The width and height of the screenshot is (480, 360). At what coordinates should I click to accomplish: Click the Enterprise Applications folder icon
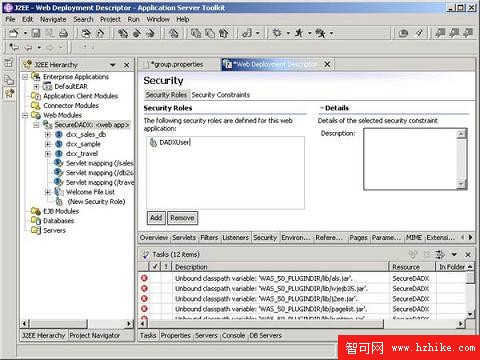point(36,76)
